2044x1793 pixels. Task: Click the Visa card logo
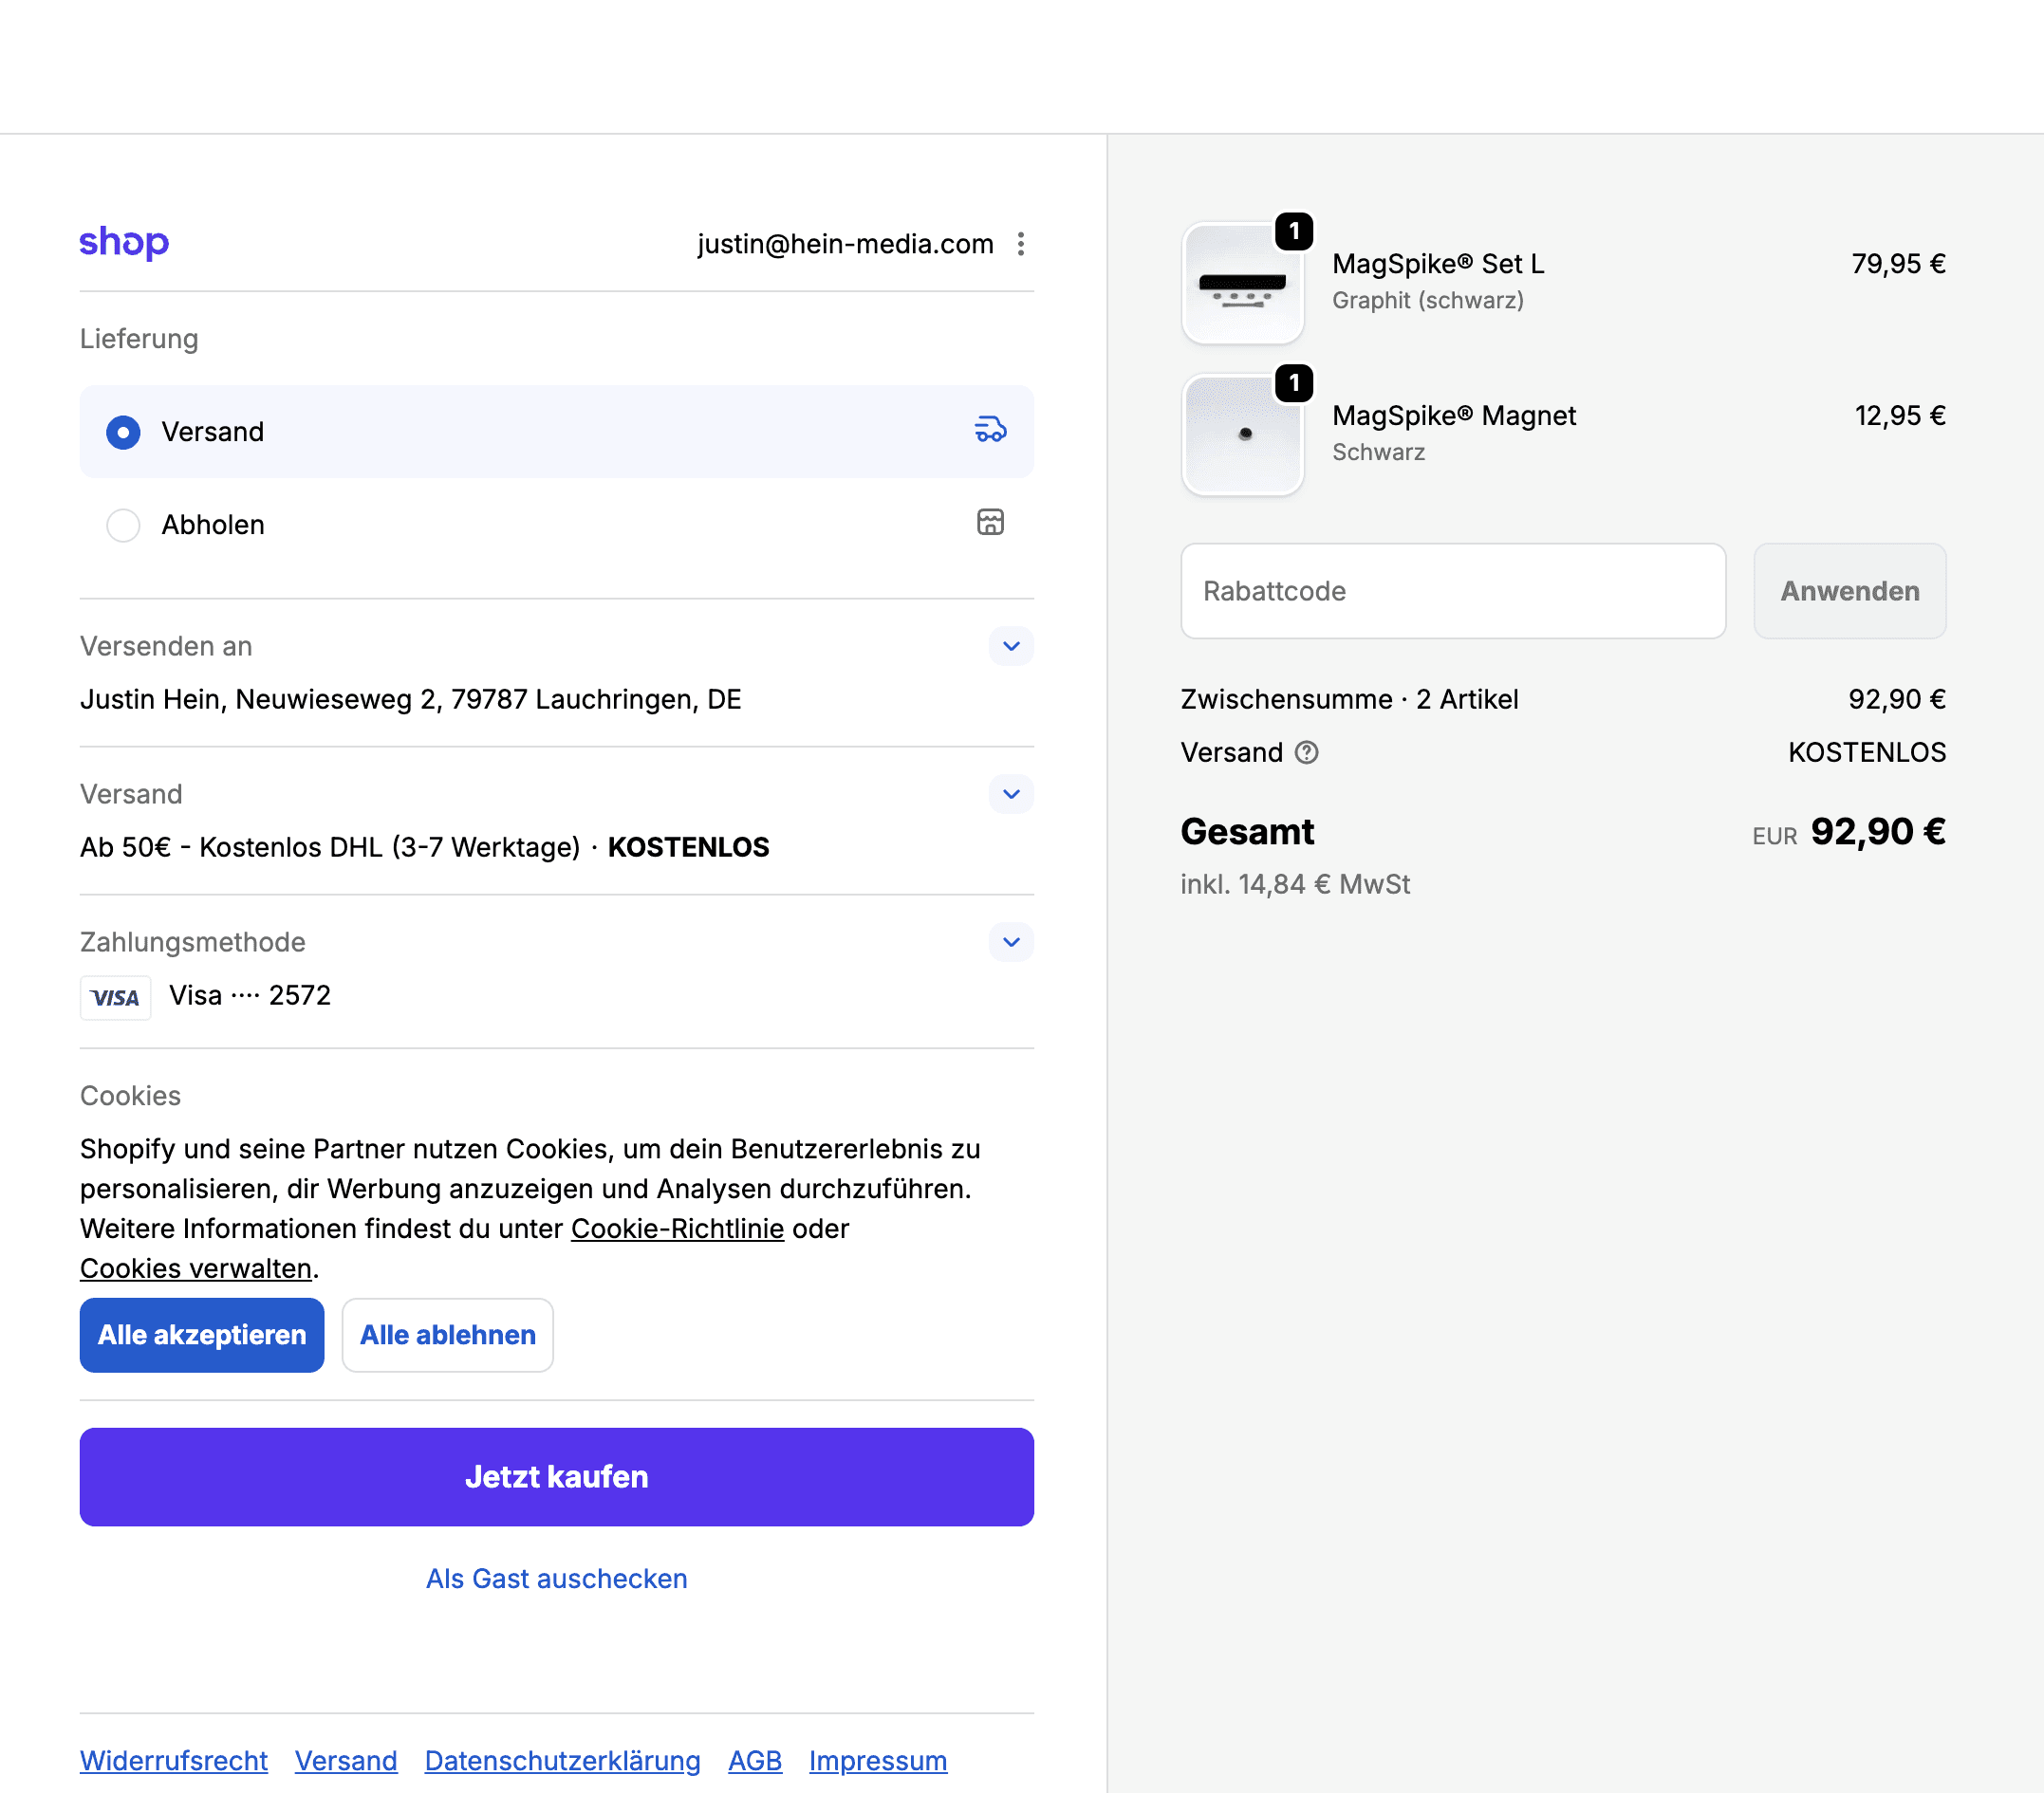click(116, 997)
